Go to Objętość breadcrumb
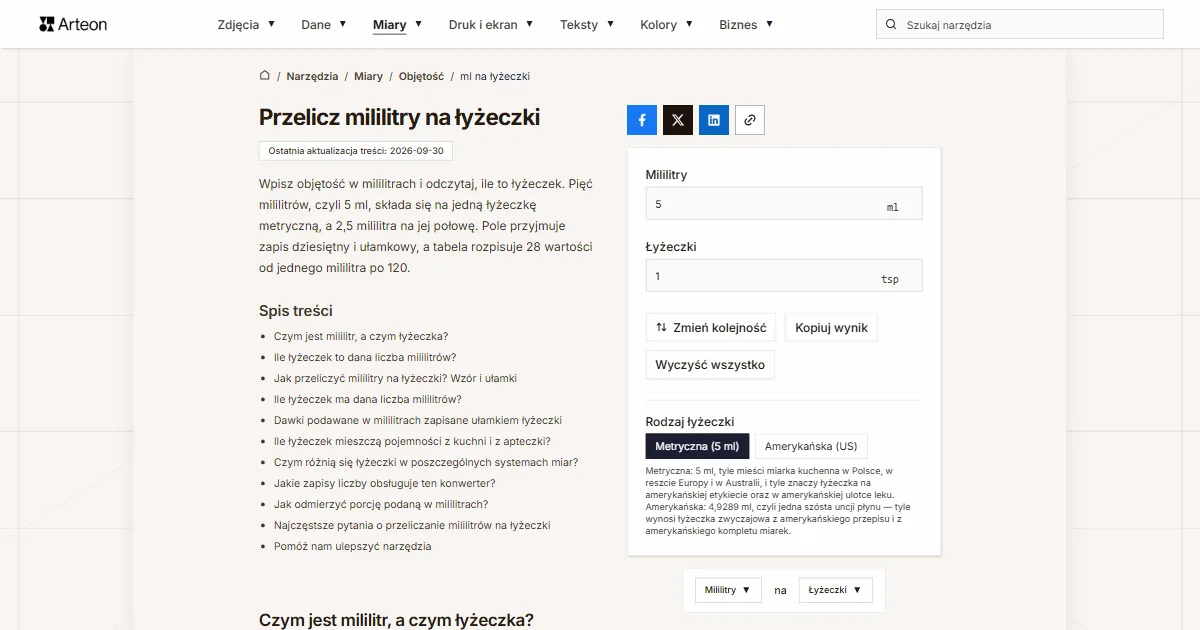Screen dimensions: 1200x630 click(x=421, y=76)
